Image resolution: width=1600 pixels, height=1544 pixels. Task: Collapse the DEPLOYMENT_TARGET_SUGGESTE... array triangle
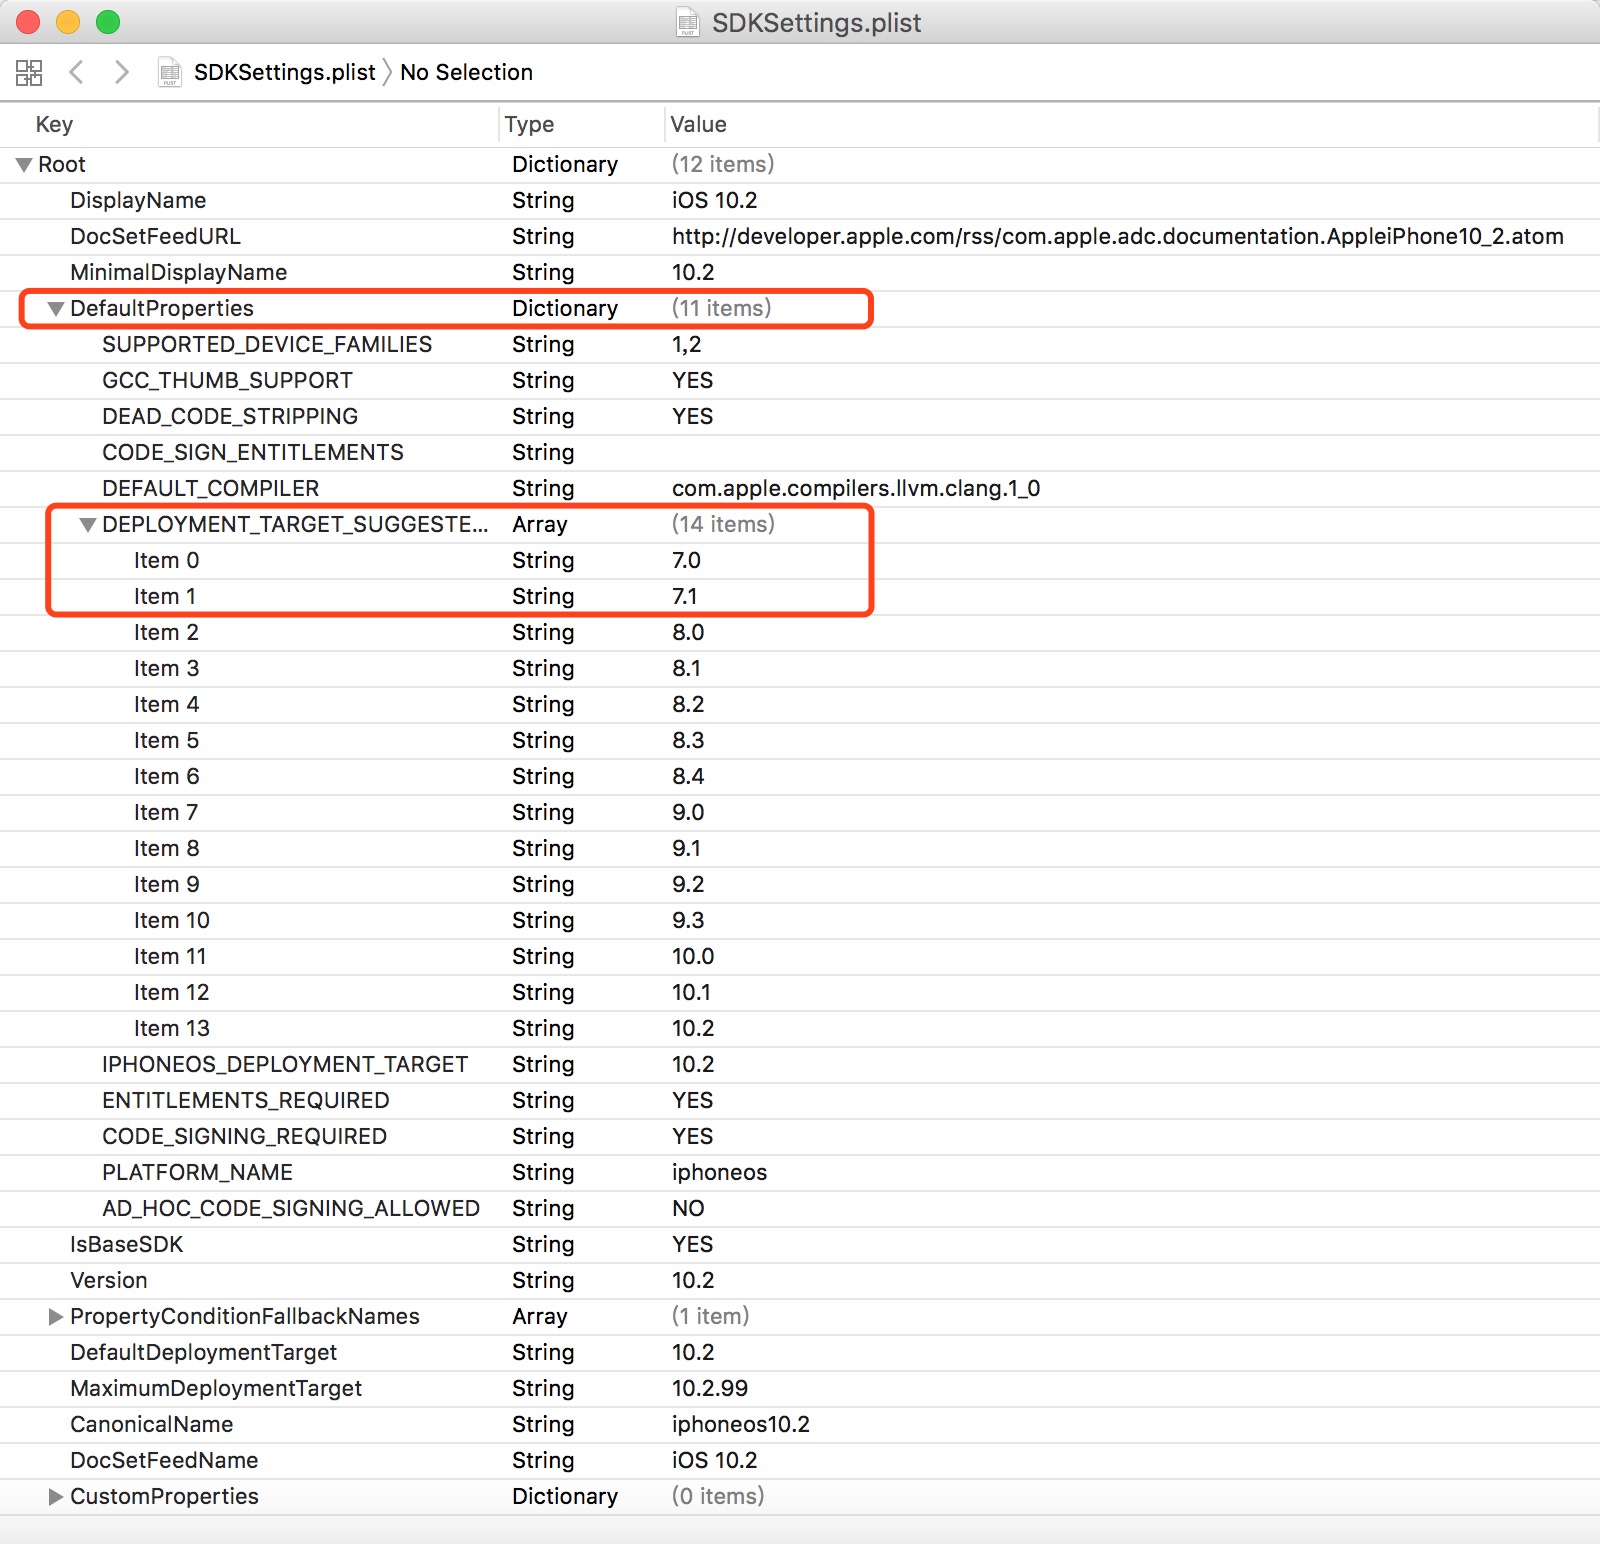tap(88, 525)
